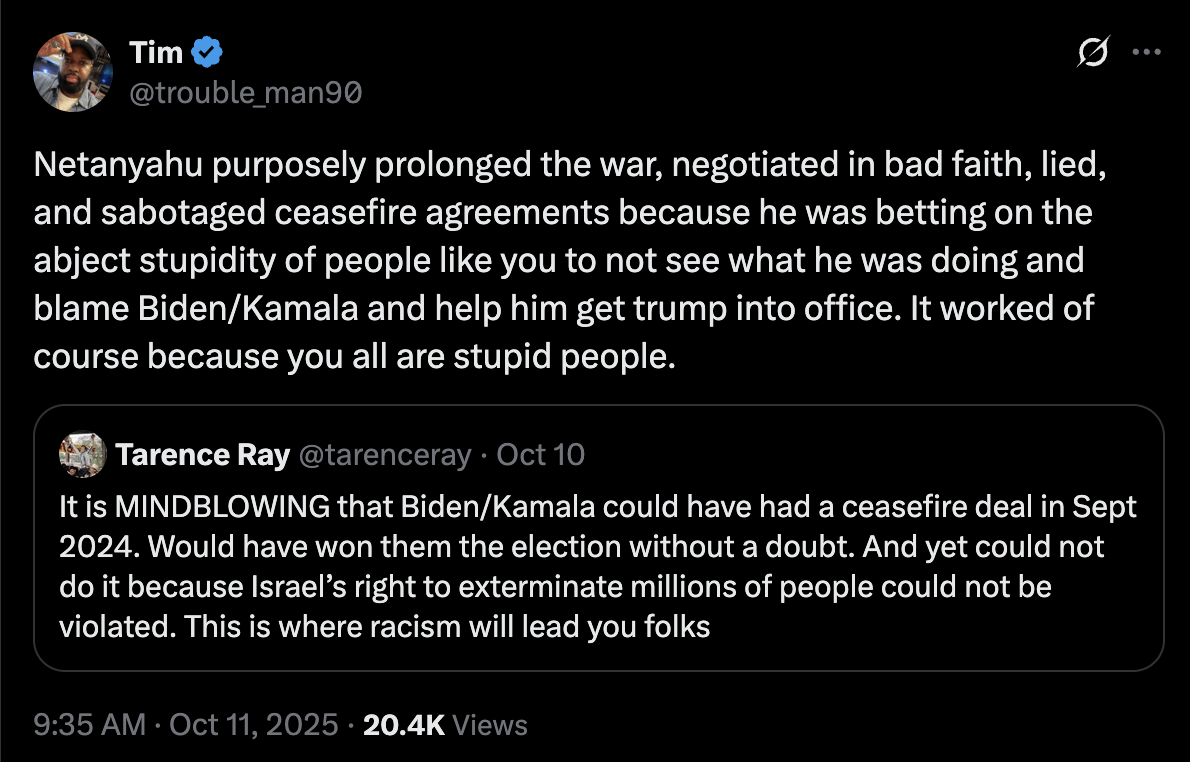Visit the @trouble_man90 handle

coord(245,93)
